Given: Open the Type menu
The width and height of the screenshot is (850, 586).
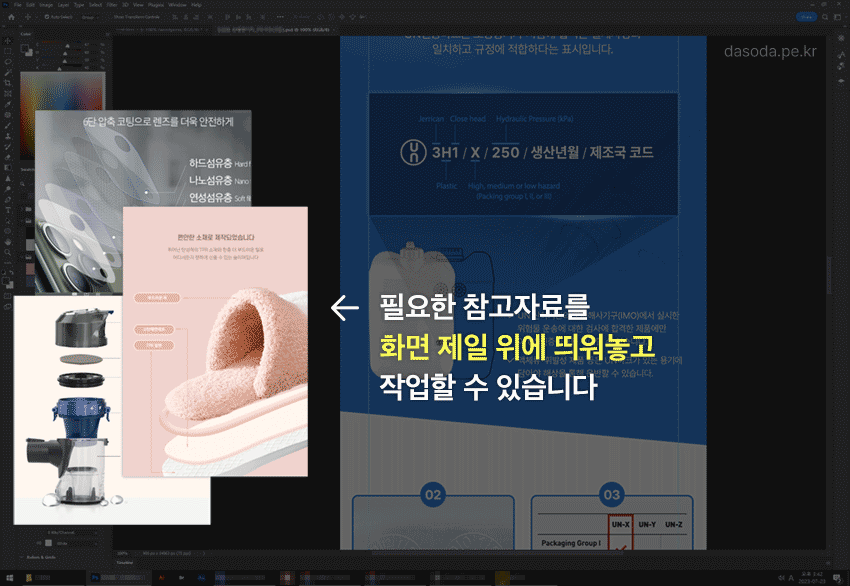Looking at the screenshot, I should pos(79,4).
